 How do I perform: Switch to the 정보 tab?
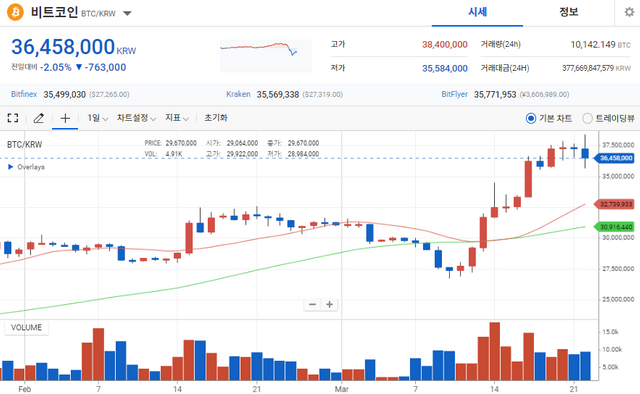click(569, 12)
